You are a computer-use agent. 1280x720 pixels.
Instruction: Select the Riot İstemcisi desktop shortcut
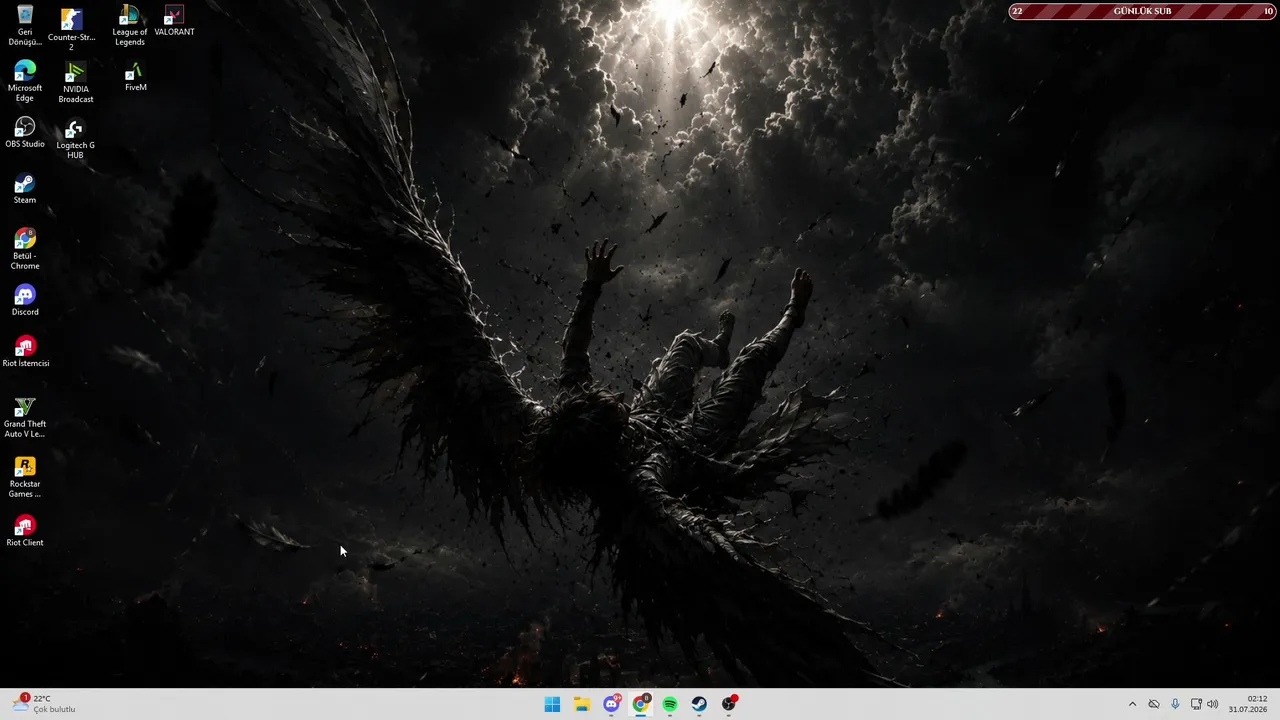[x=25, y=352]
